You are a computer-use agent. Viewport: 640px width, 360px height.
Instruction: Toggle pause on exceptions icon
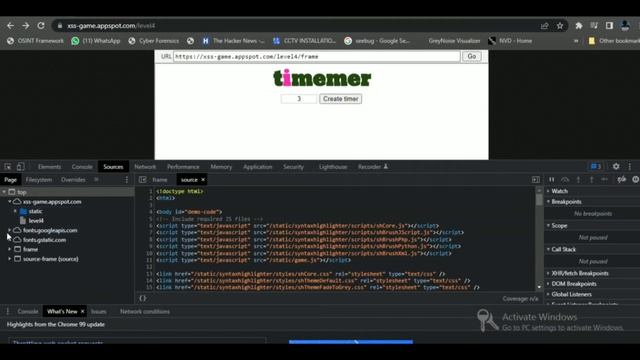(x=636, y=180)
